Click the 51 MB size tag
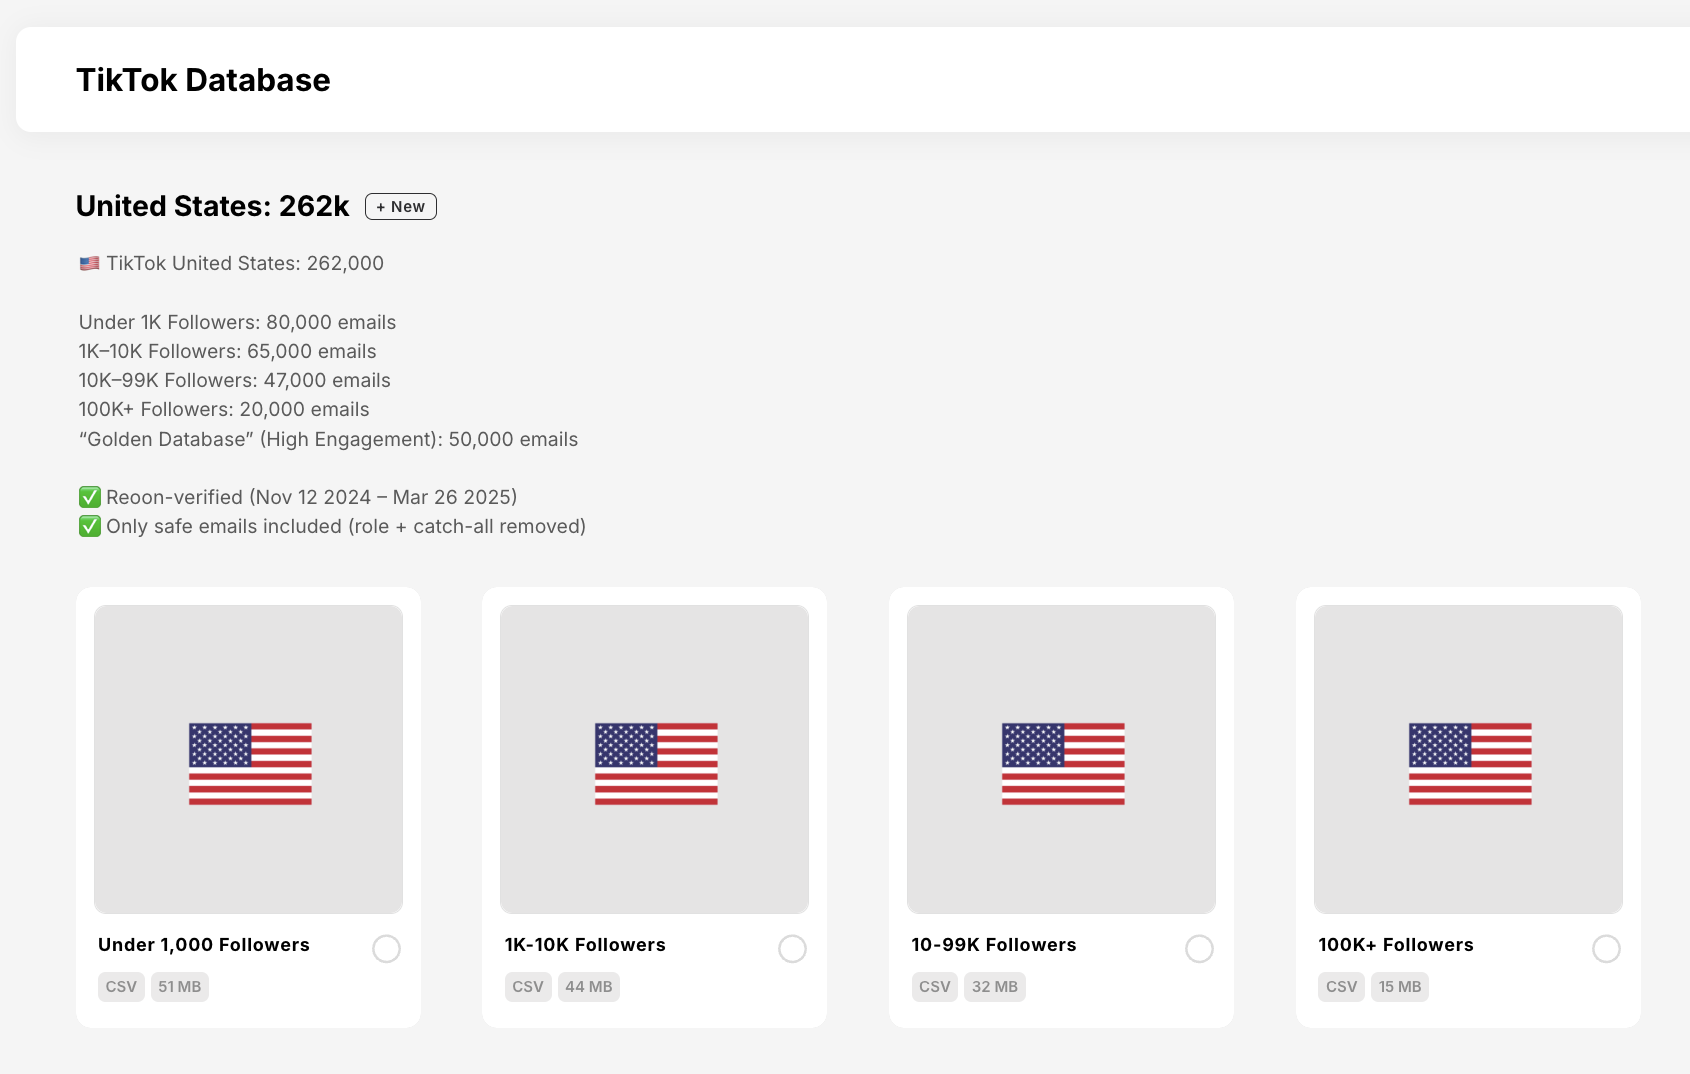 coord(180,987)
